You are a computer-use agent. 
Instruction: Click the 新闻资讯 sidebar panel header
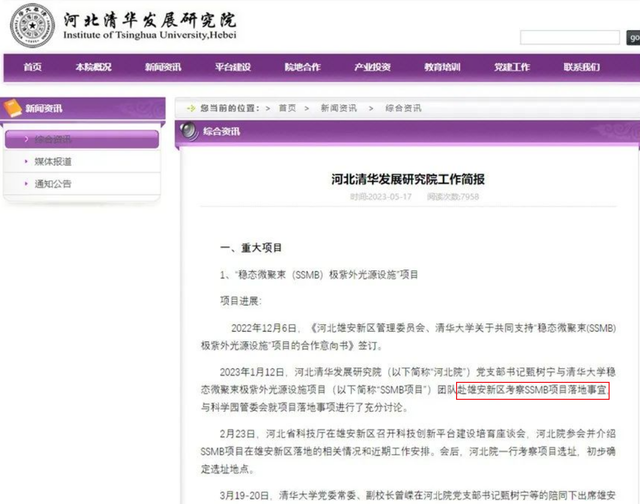pyautogui.click(x=84, y=109)
